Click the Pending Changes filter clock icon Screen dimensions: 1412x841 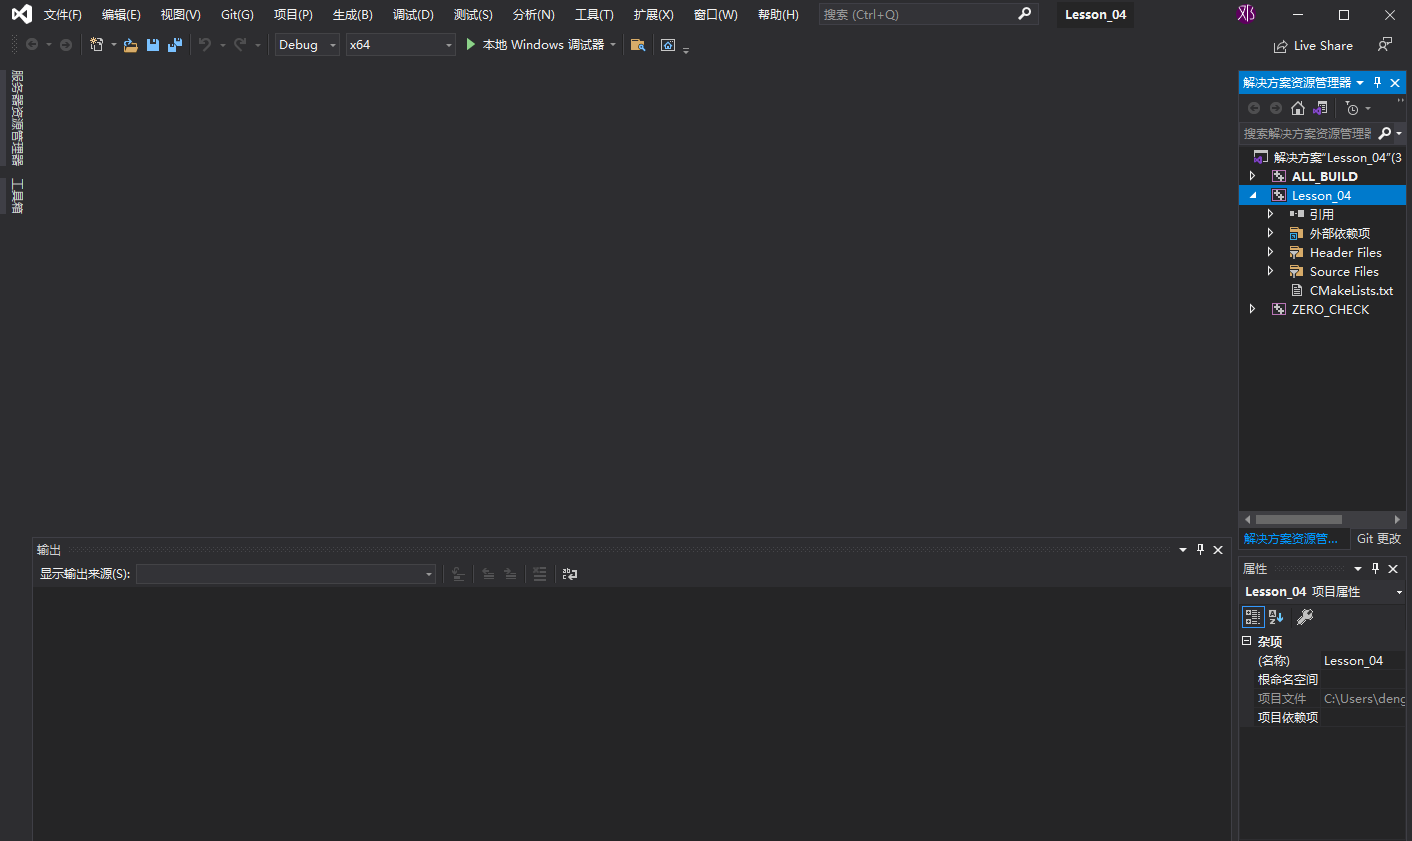(x=1353, y=107)
